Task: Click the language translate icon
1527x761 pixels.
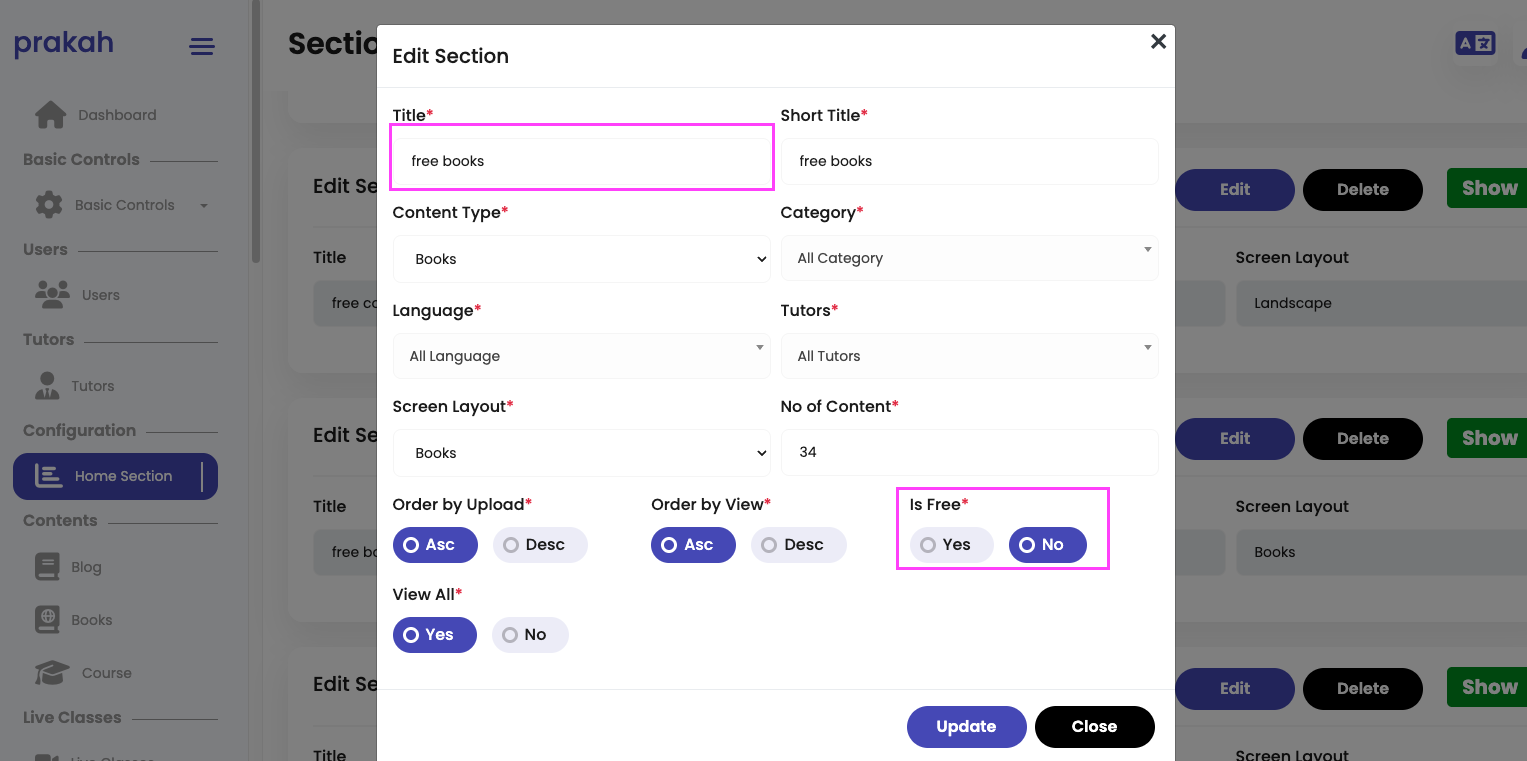Action: tap(1475, 43)
